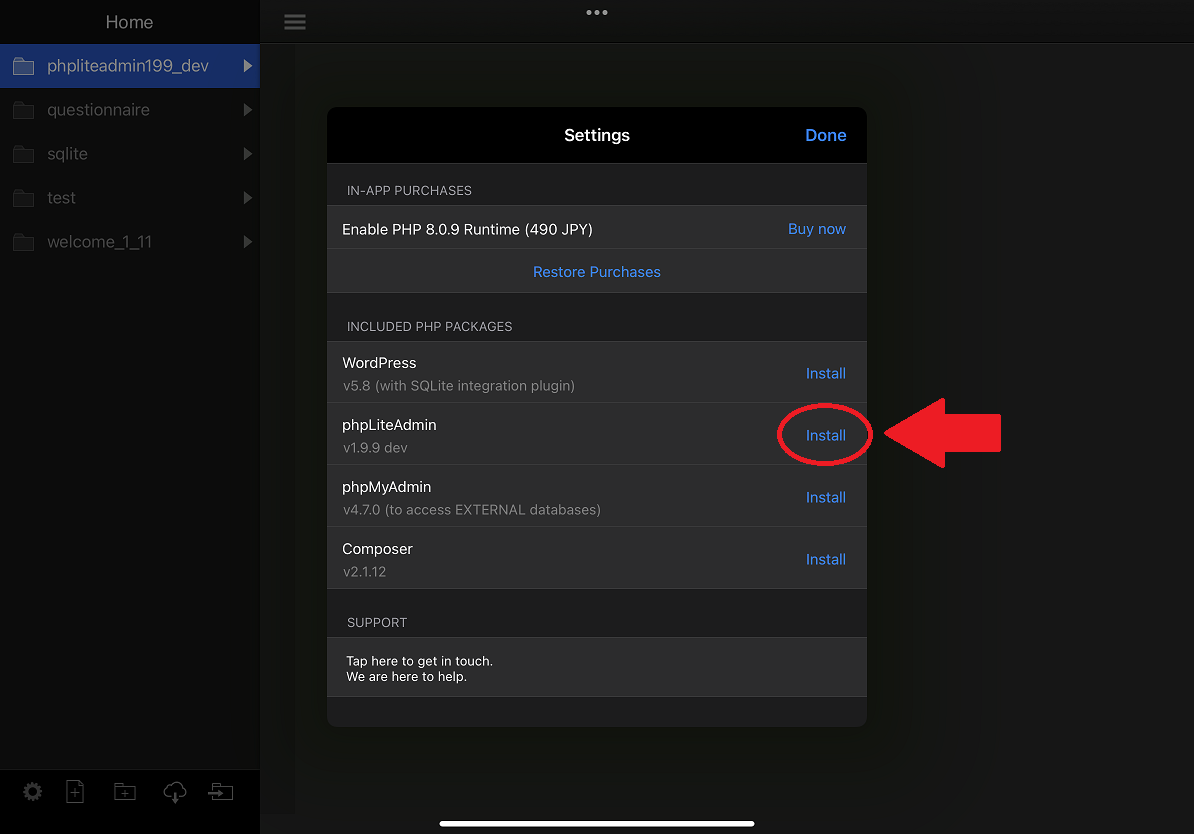Expand the test folder arrow
Viewport: 1194px width, 834px height.
tap(247, 198)
